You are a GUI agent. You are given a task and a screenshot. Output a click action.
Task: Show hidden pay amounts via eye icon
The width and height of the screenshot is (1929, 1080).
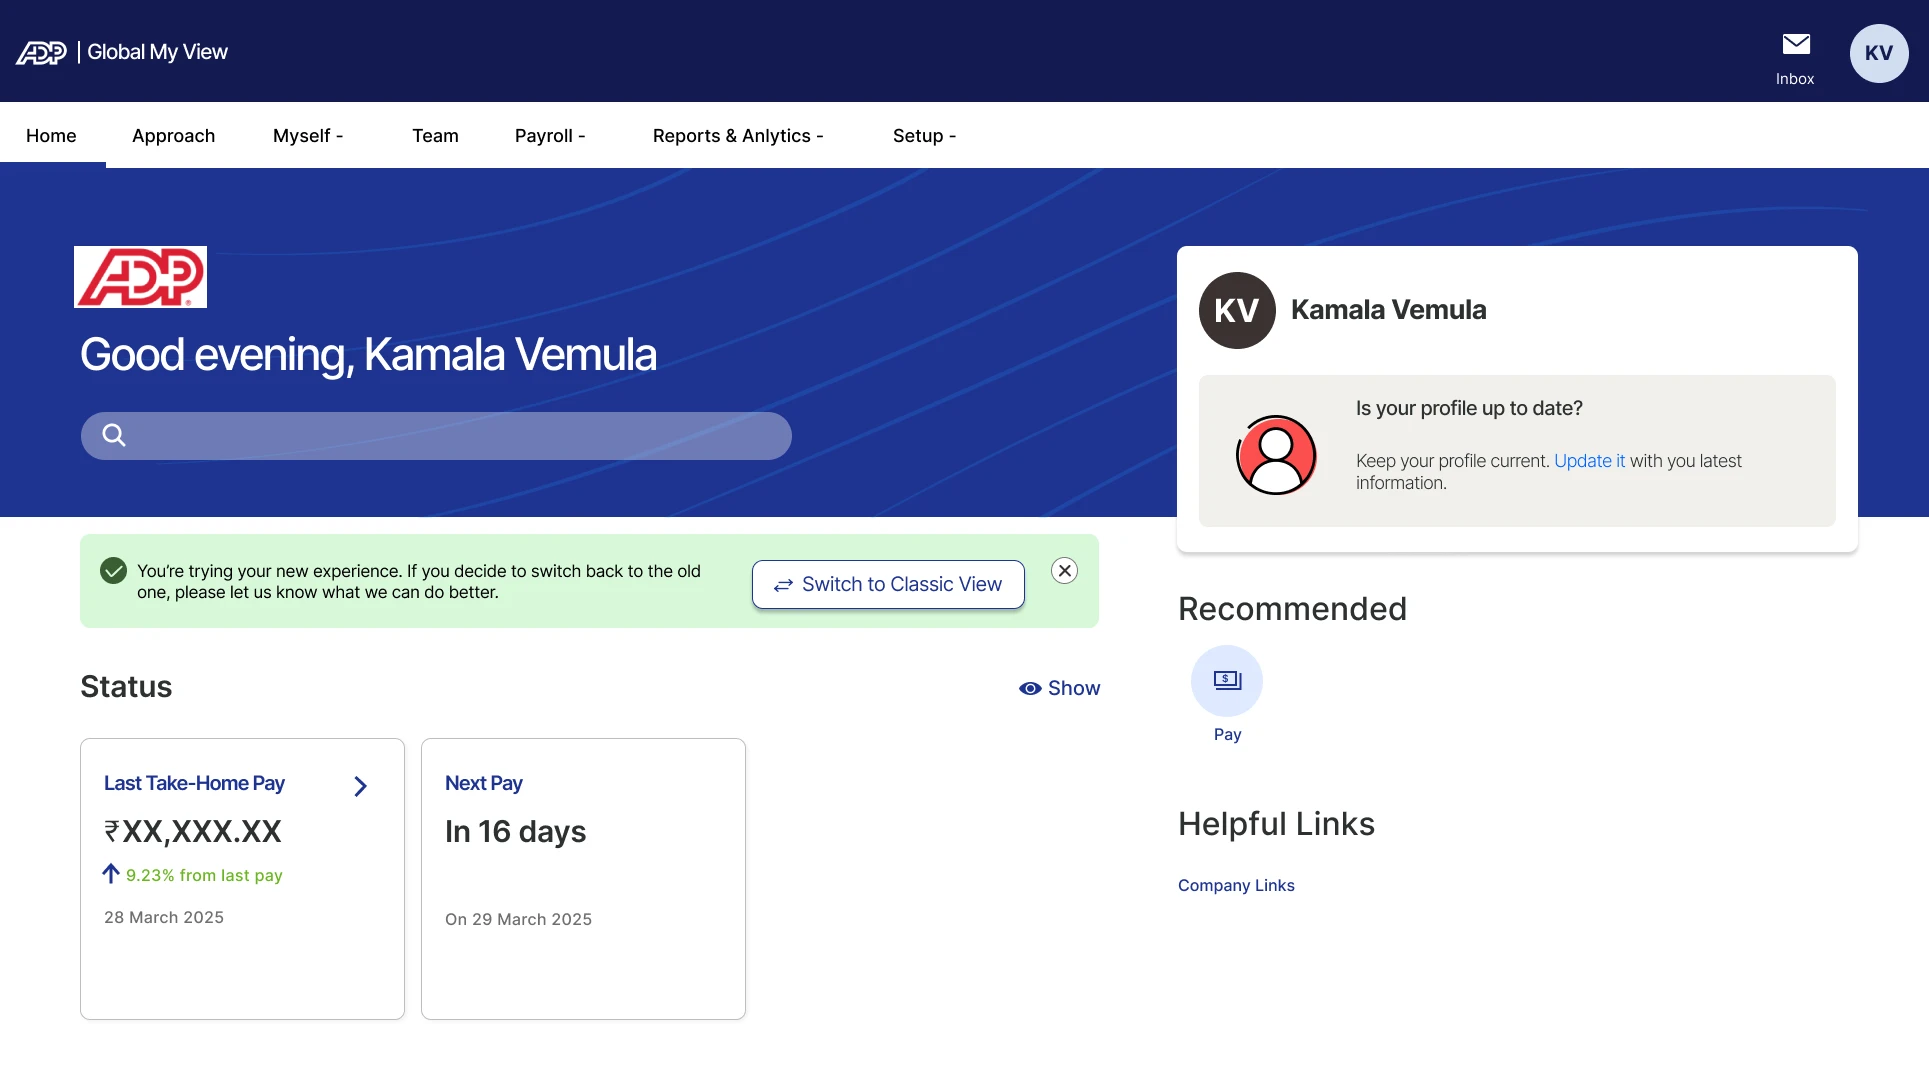(x=1030, y=688)
